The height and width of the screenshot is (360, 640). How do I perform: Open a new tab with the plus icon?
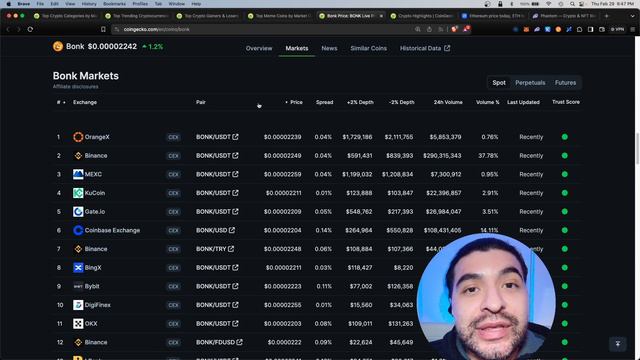coord(607,16)
